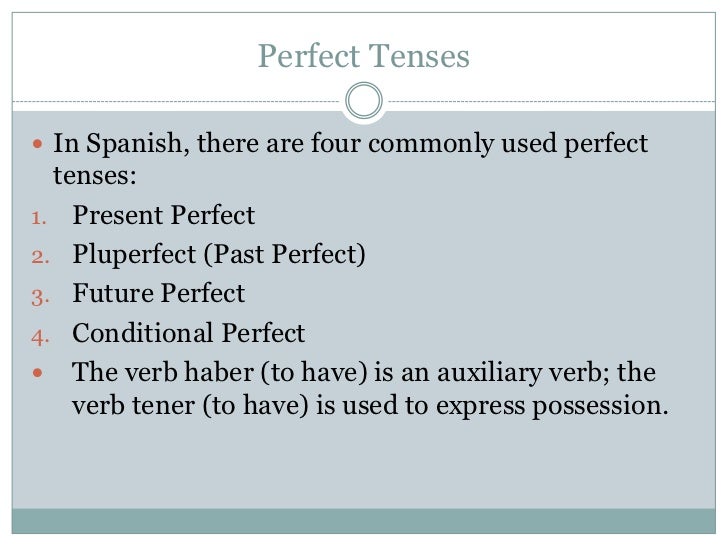
Task: Select the number 3 list marker
Action: click(x=40, y=297)
